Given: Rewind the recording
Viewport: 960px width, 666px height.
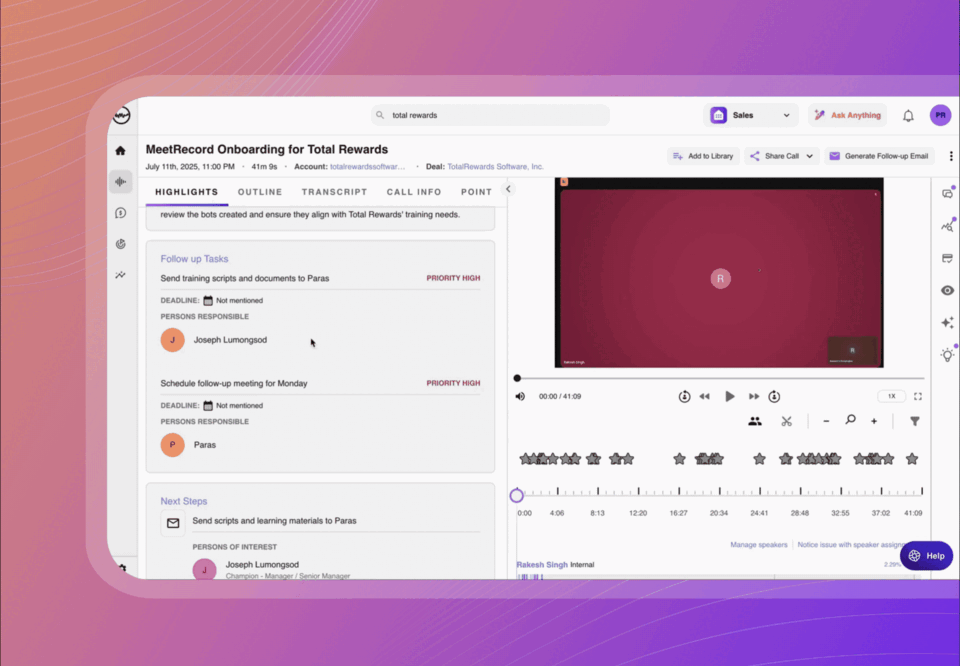Looking at the screenshot, I should (705, 397).
